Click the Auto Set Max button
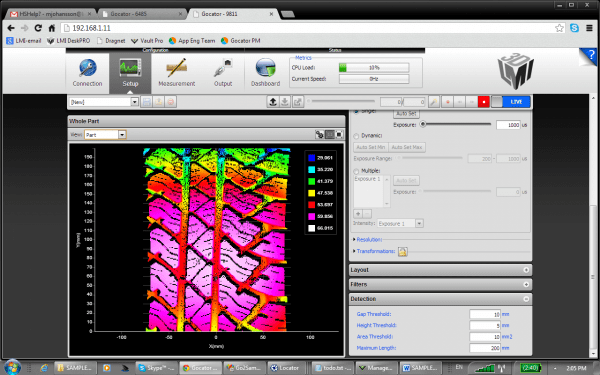Screen dimensions: 600x375 pos(407,147)
